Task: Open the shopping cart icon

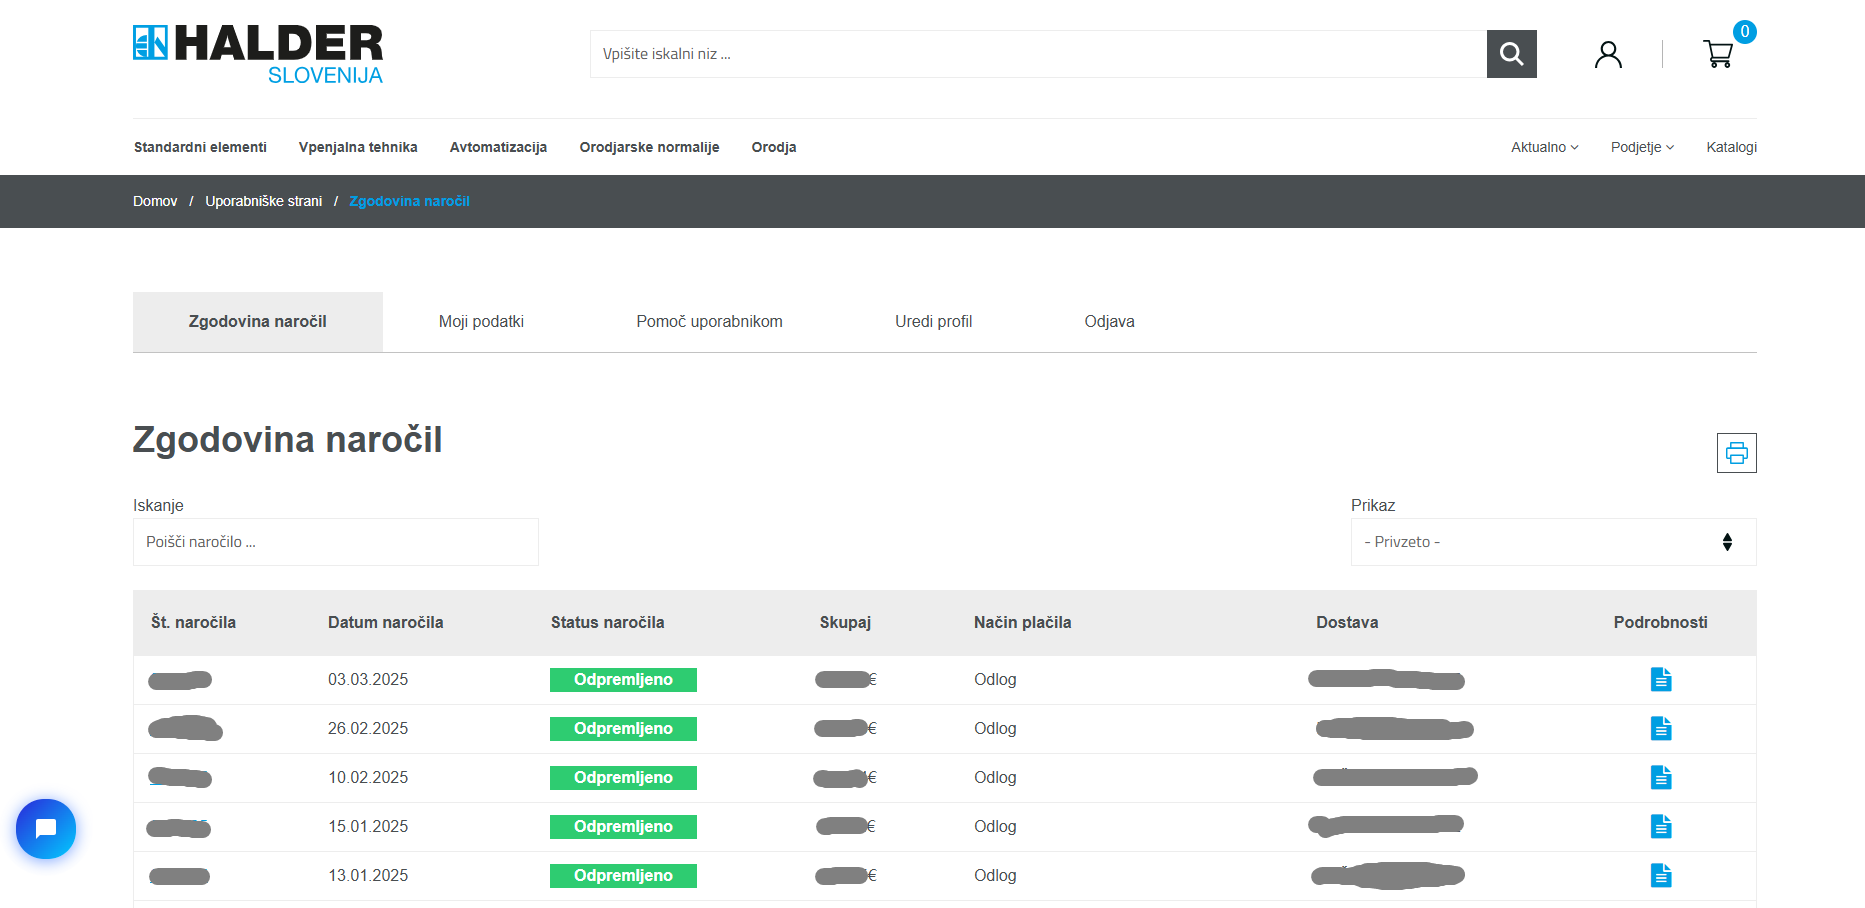Action: tap(1718, 54)
